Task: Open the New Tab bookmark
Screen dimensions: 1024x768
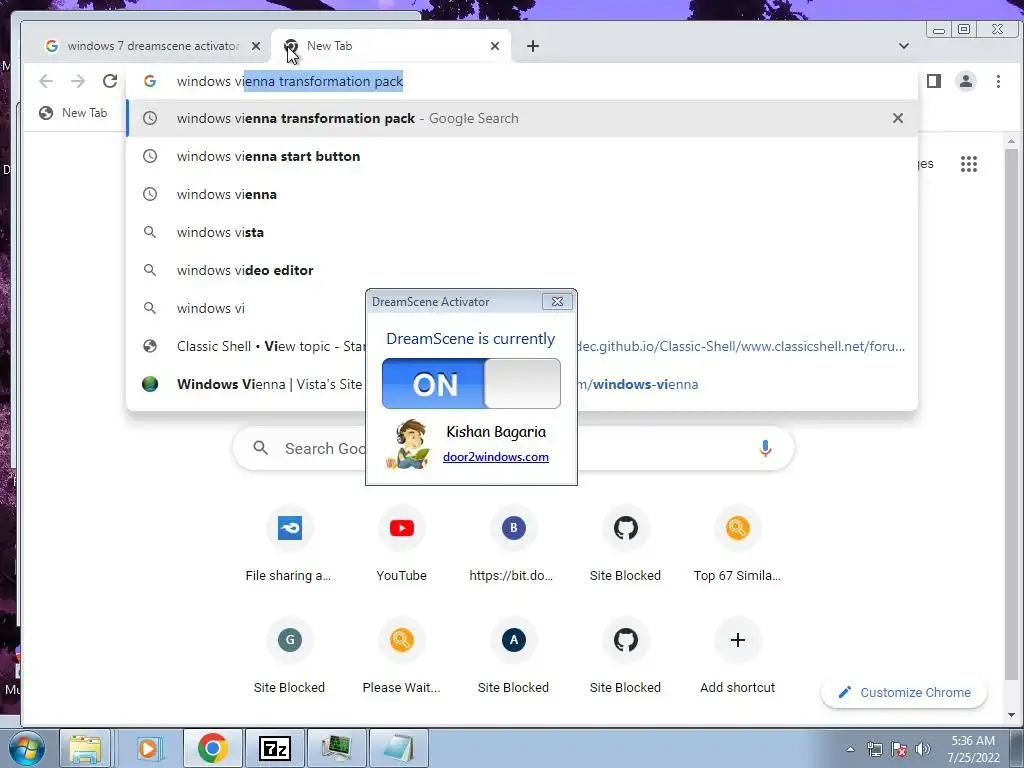Action: [x=73, y=113]
